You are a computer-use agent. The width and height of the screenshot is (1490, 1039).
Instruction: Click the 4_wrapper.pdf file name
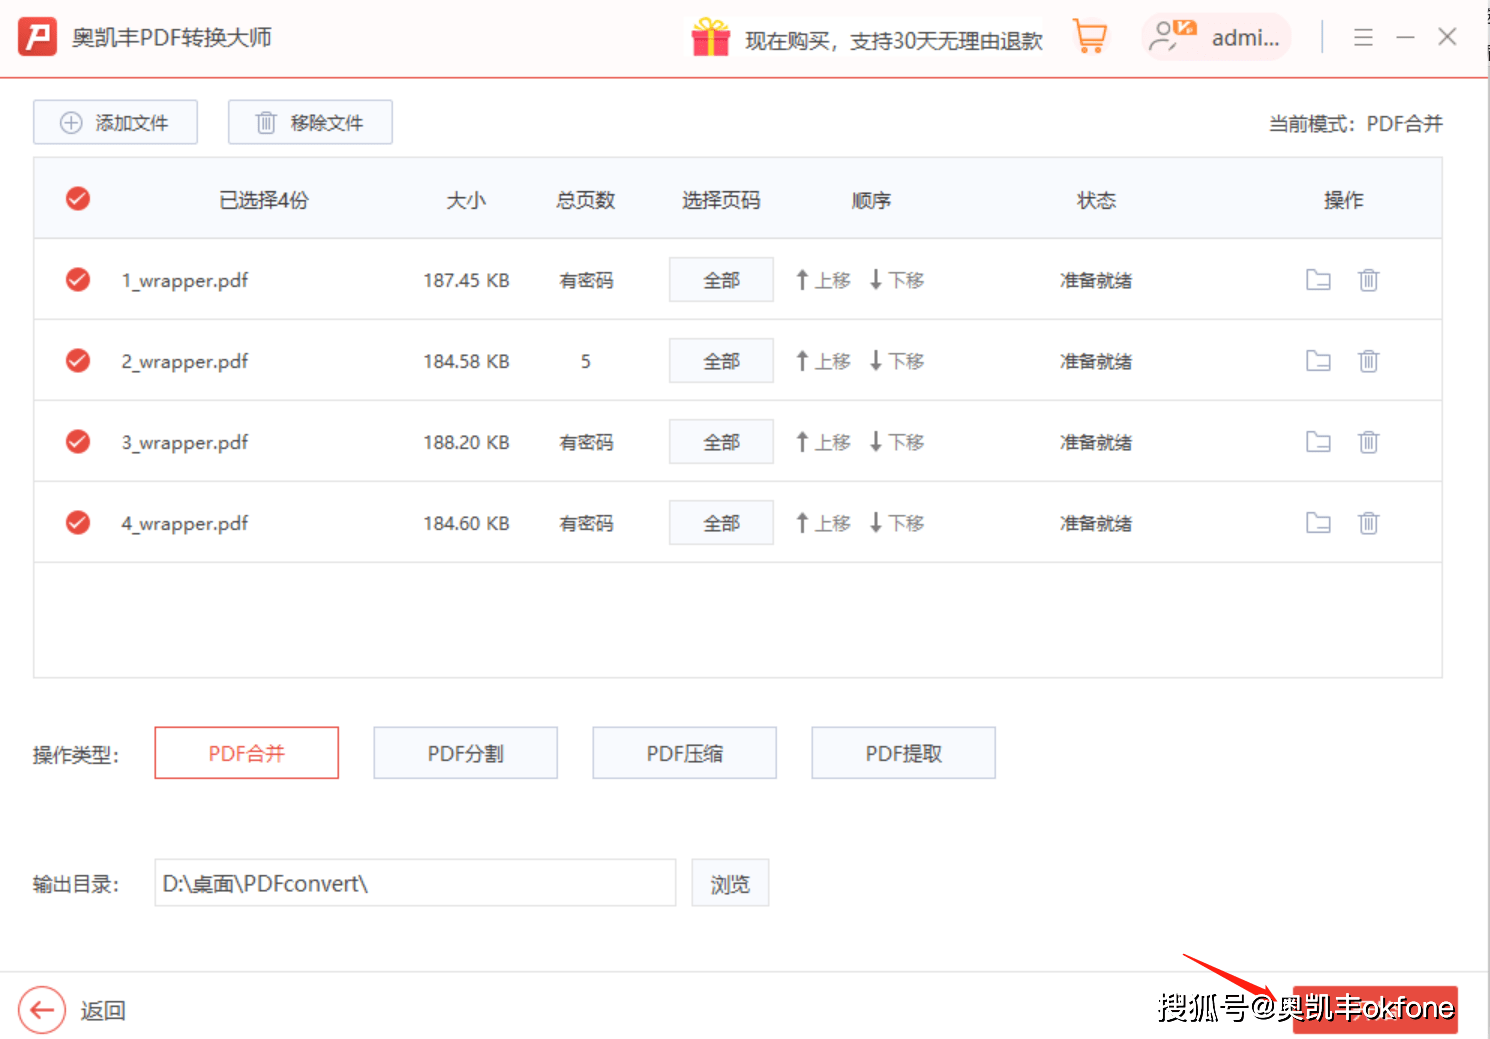click(185, 524)
